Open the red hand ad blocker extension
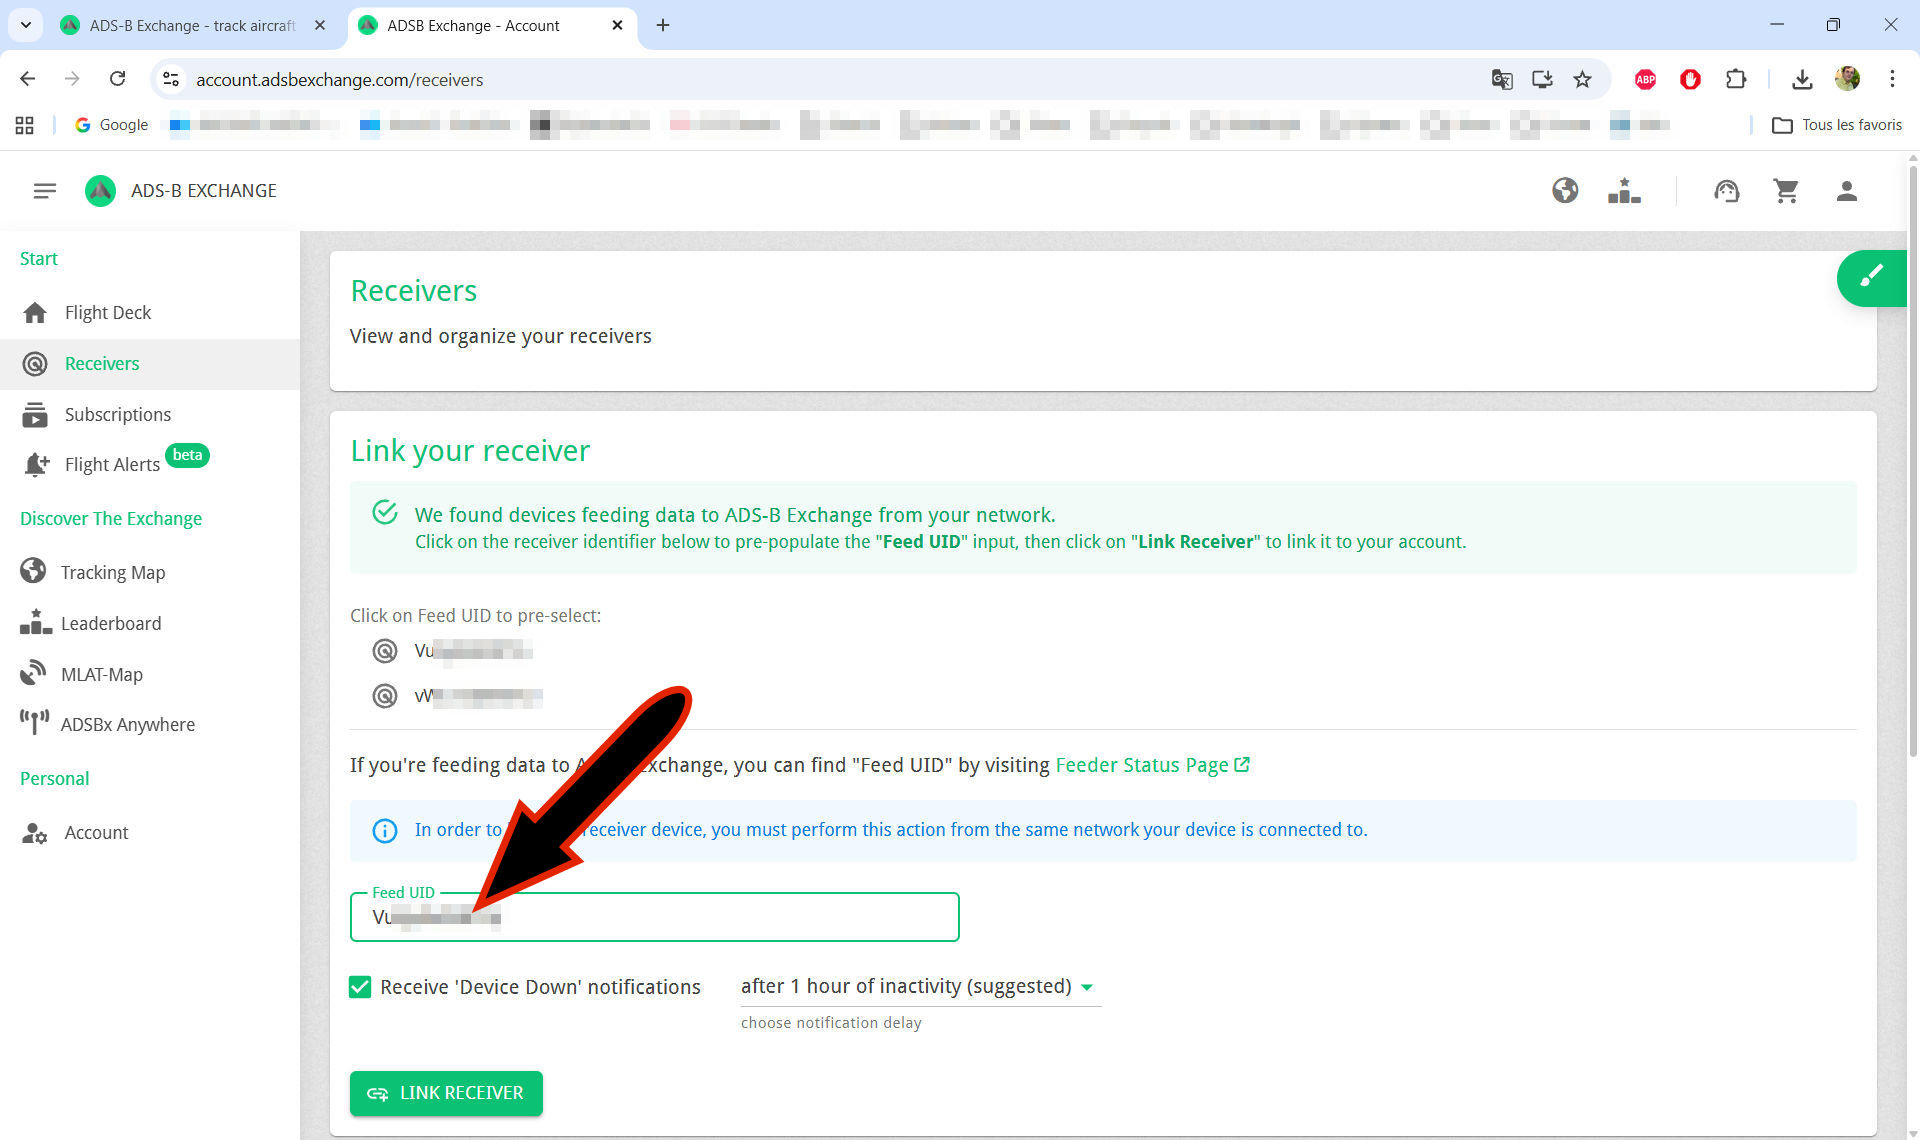Screen dimensions: 1920x1140 point(1690,79)
